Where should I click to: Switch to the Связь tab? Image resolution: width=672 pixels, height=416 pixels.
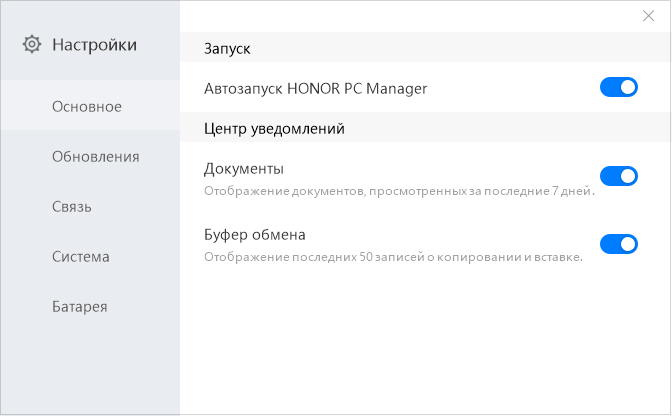[72, 206]
